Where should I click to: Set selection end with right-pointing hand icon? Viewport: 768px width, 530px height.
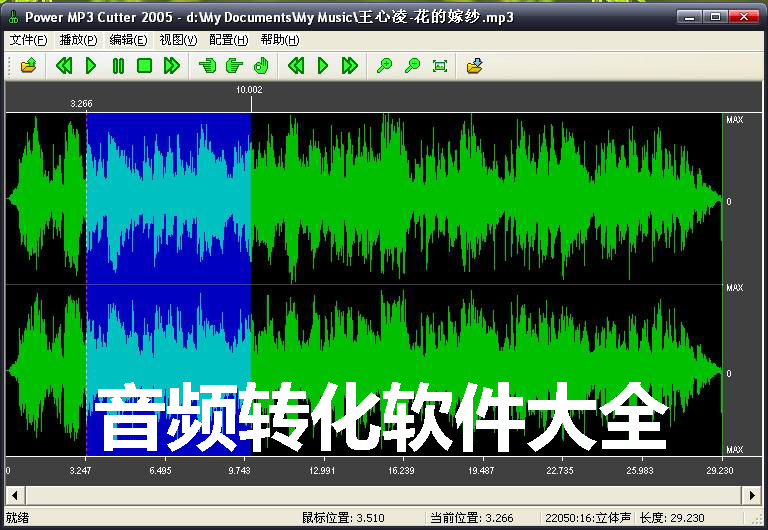(234, 65)
